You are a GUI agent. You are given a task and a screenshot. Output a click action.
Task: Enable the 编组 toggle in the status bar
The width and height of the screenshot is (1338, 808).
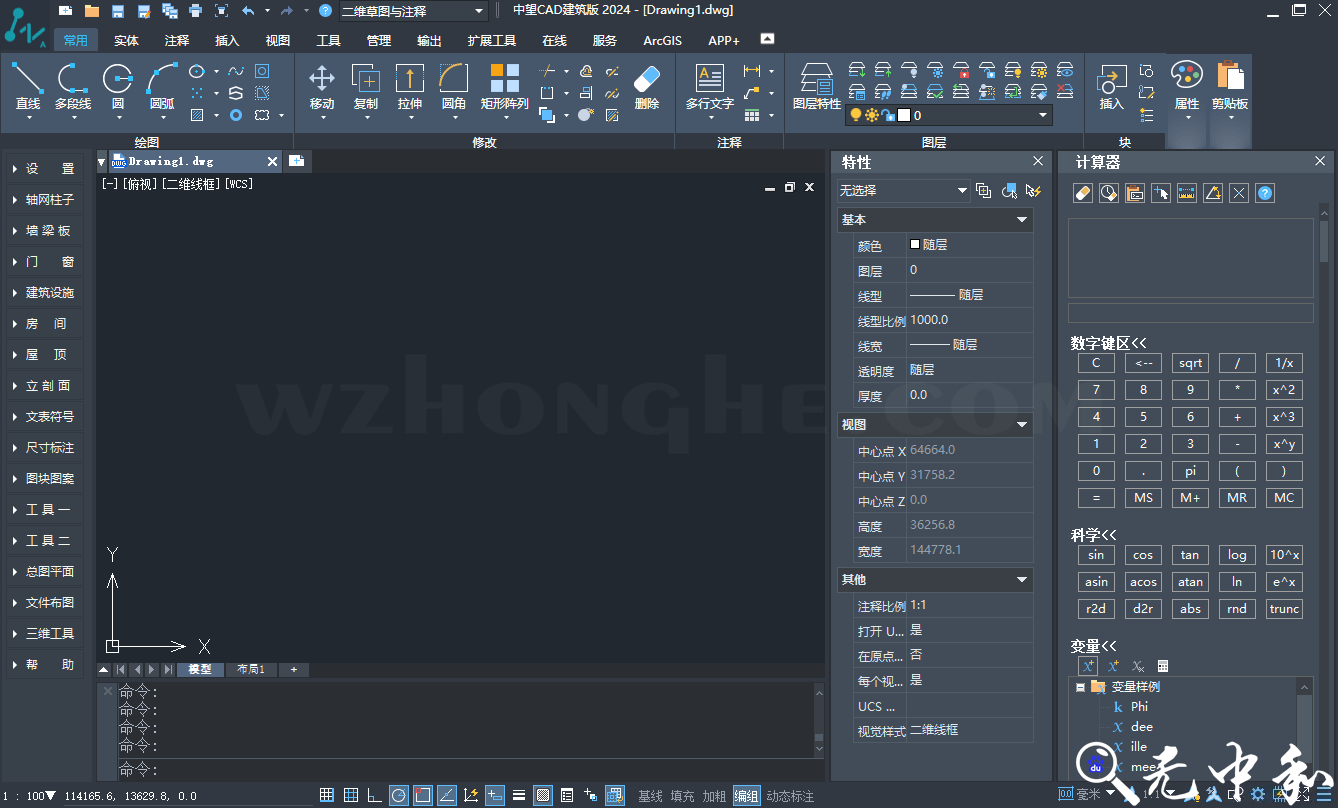tap(746, 795)
